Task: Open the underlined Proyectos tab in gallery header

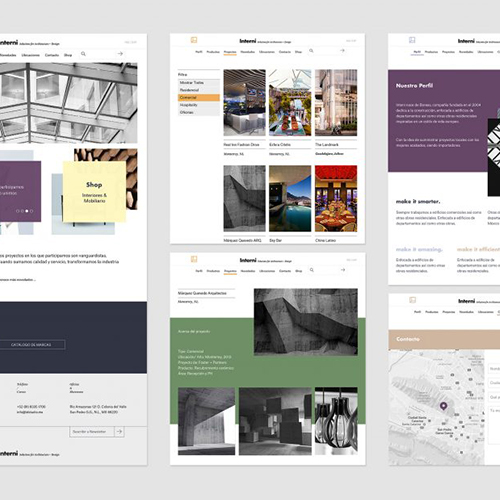Action: (x=230, y=52)
